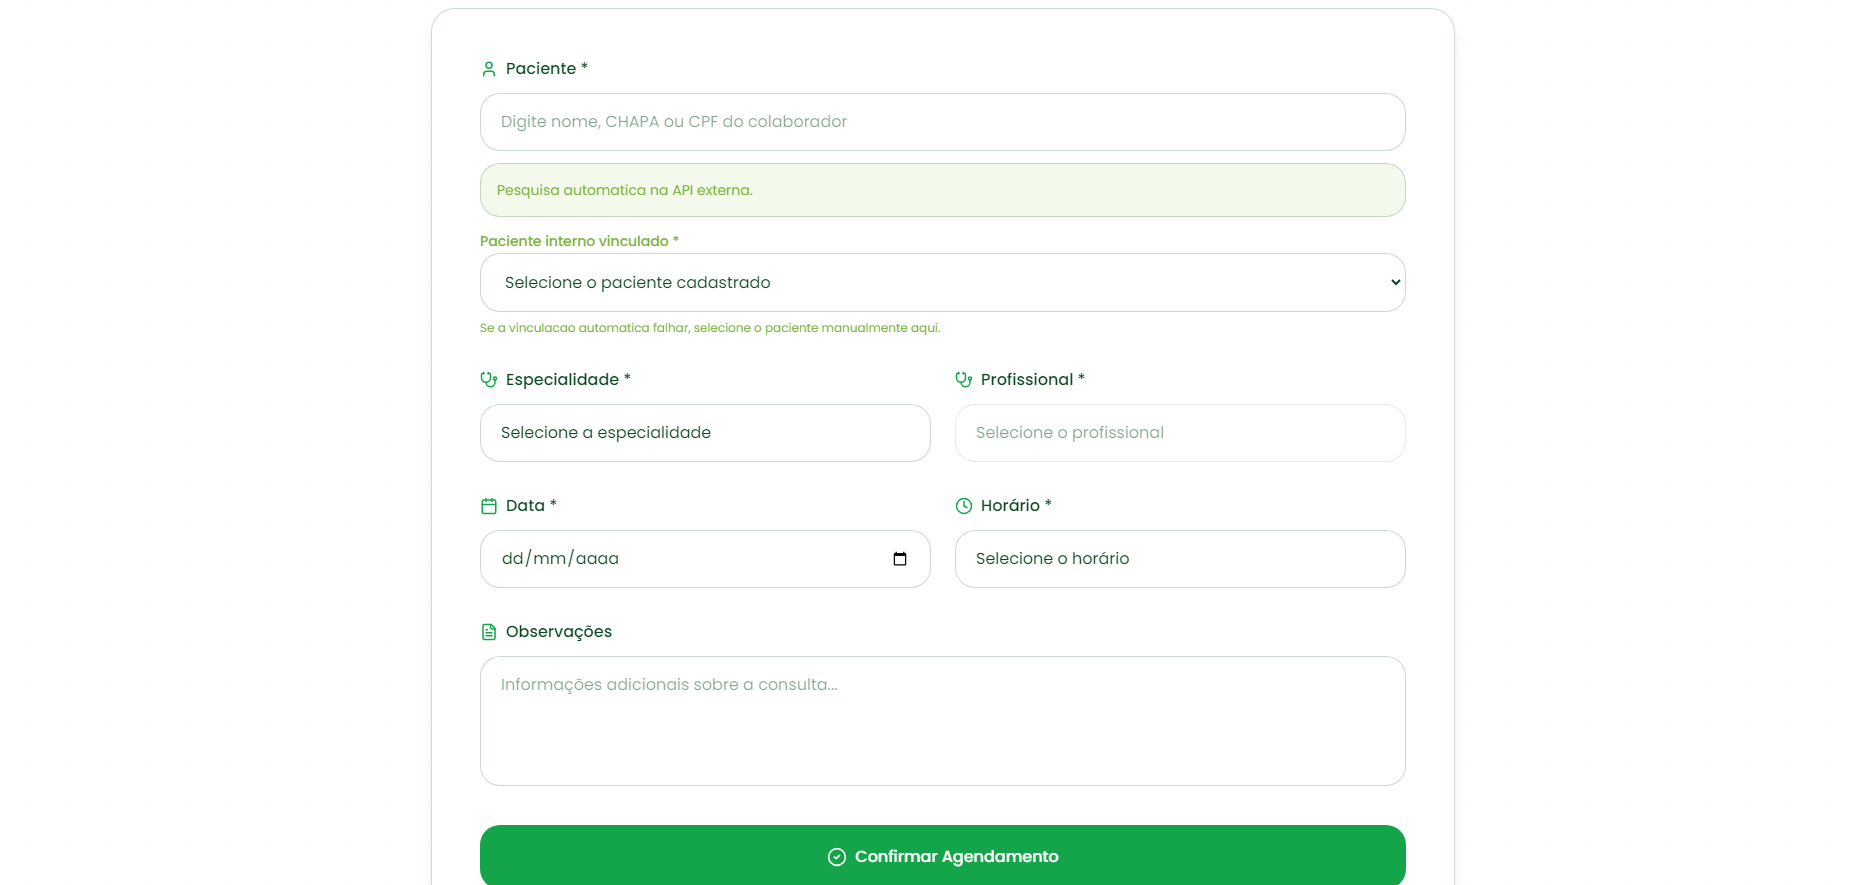Click the person icon beside Paciente label
Image resolution: width=1865 pixels, height=885 pixels.
click(489, 69)
